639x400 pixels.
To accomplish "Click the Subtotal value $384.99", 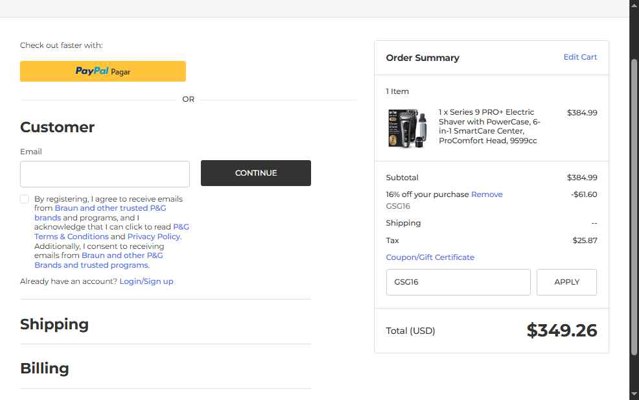I will 582,177.
